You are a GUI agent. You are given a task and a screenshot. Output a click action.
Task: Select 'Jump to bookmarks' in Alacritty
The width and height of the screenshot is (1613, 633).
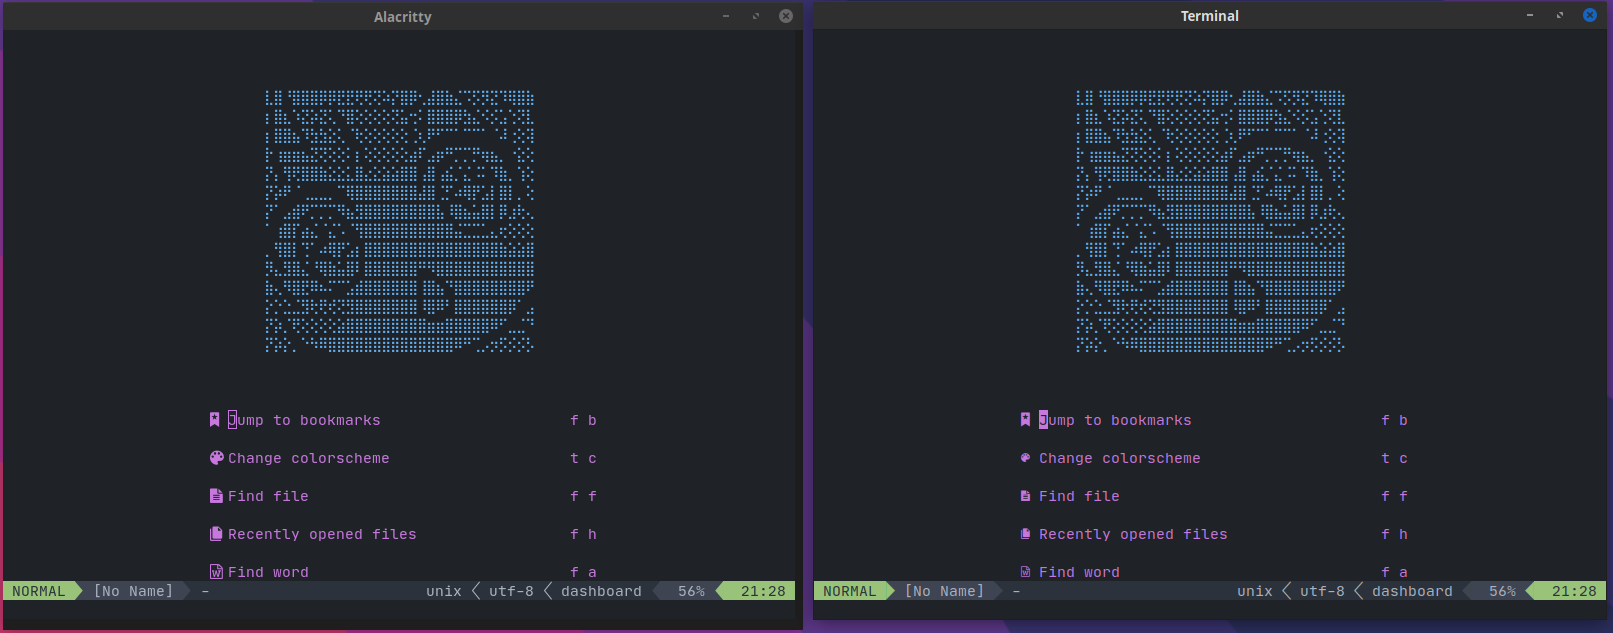304,420
